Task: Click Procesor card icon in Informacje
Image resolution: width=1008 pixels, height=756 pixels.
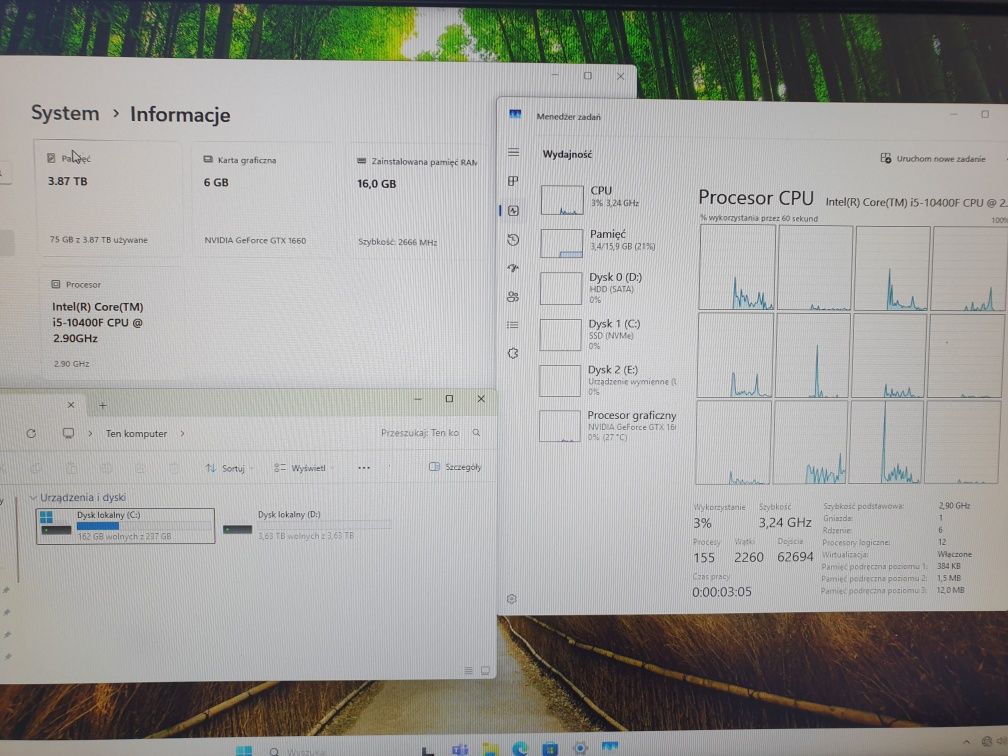Action: (56, 284)
